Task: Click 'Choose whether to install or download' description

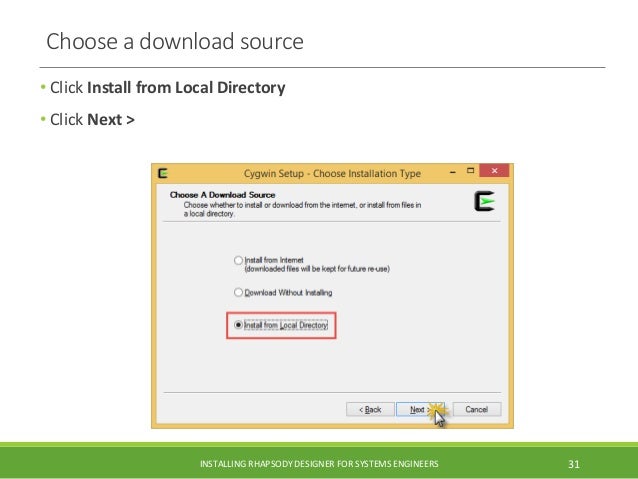Action: click(x=302, y=209)
